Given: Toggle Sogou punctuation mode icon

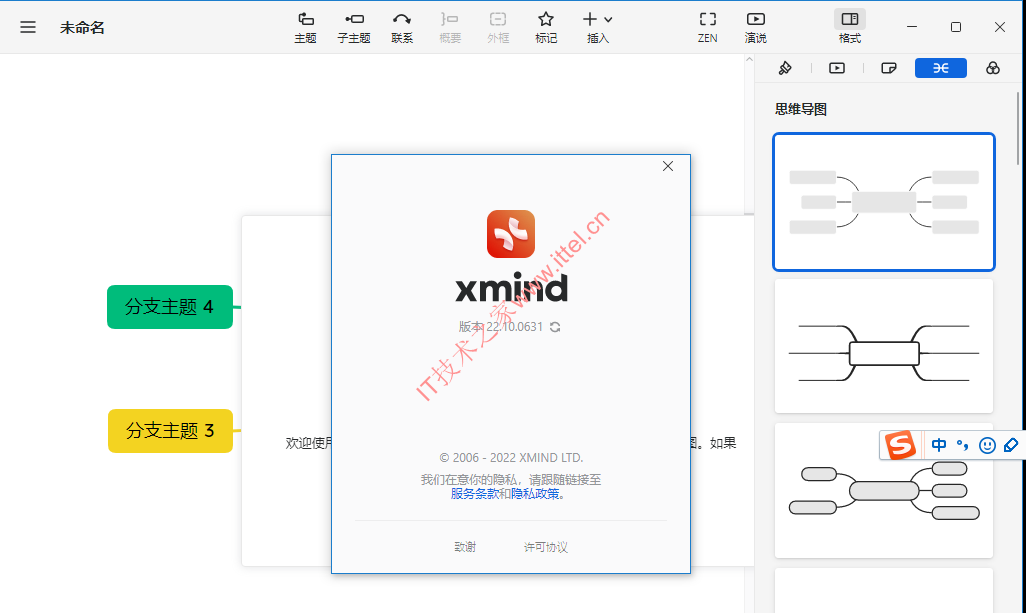Looking at the screenshot, I should (x=963, y=446).
